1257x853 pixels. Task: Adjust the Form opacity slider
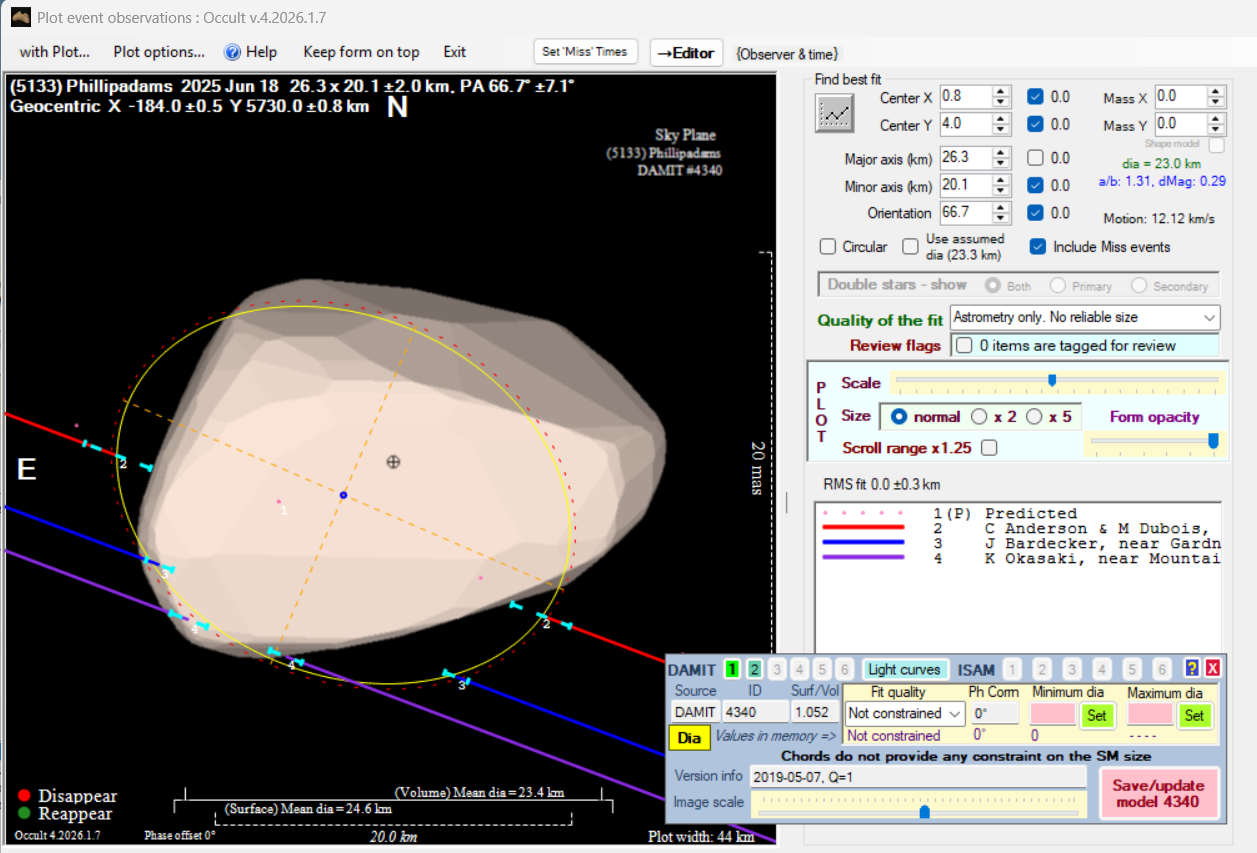[1214, 441]
